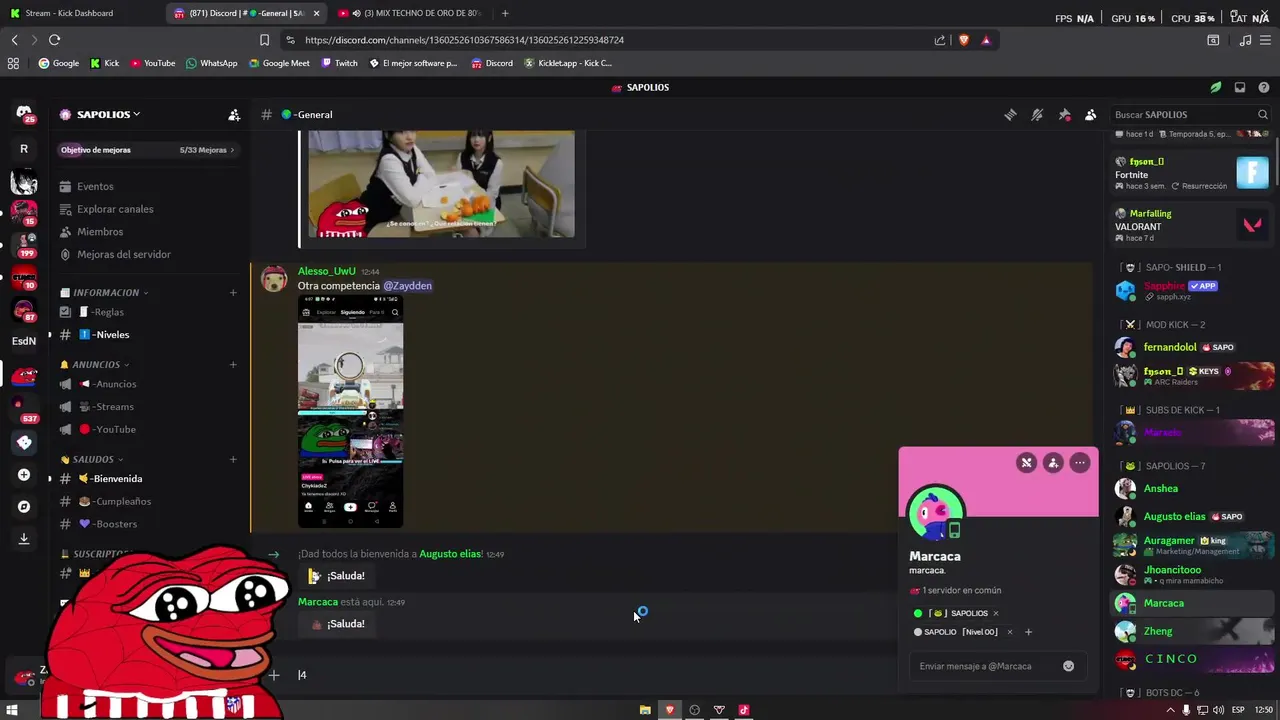Open Explorar canales
This screenshot has width=1280, height=720.
tap(148, 209)
